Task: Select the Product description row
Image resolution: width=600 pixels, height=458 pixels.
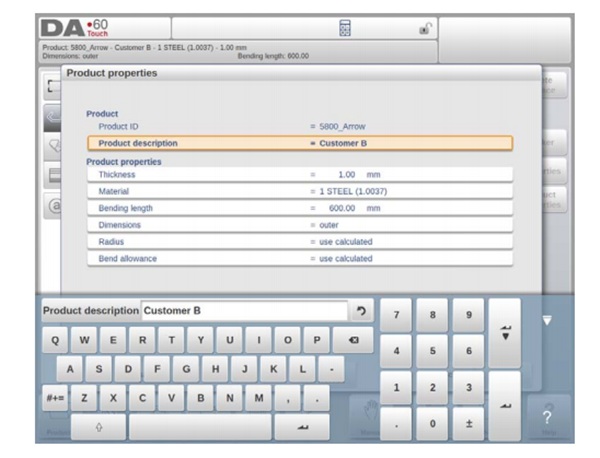Action: pos(300,143)
